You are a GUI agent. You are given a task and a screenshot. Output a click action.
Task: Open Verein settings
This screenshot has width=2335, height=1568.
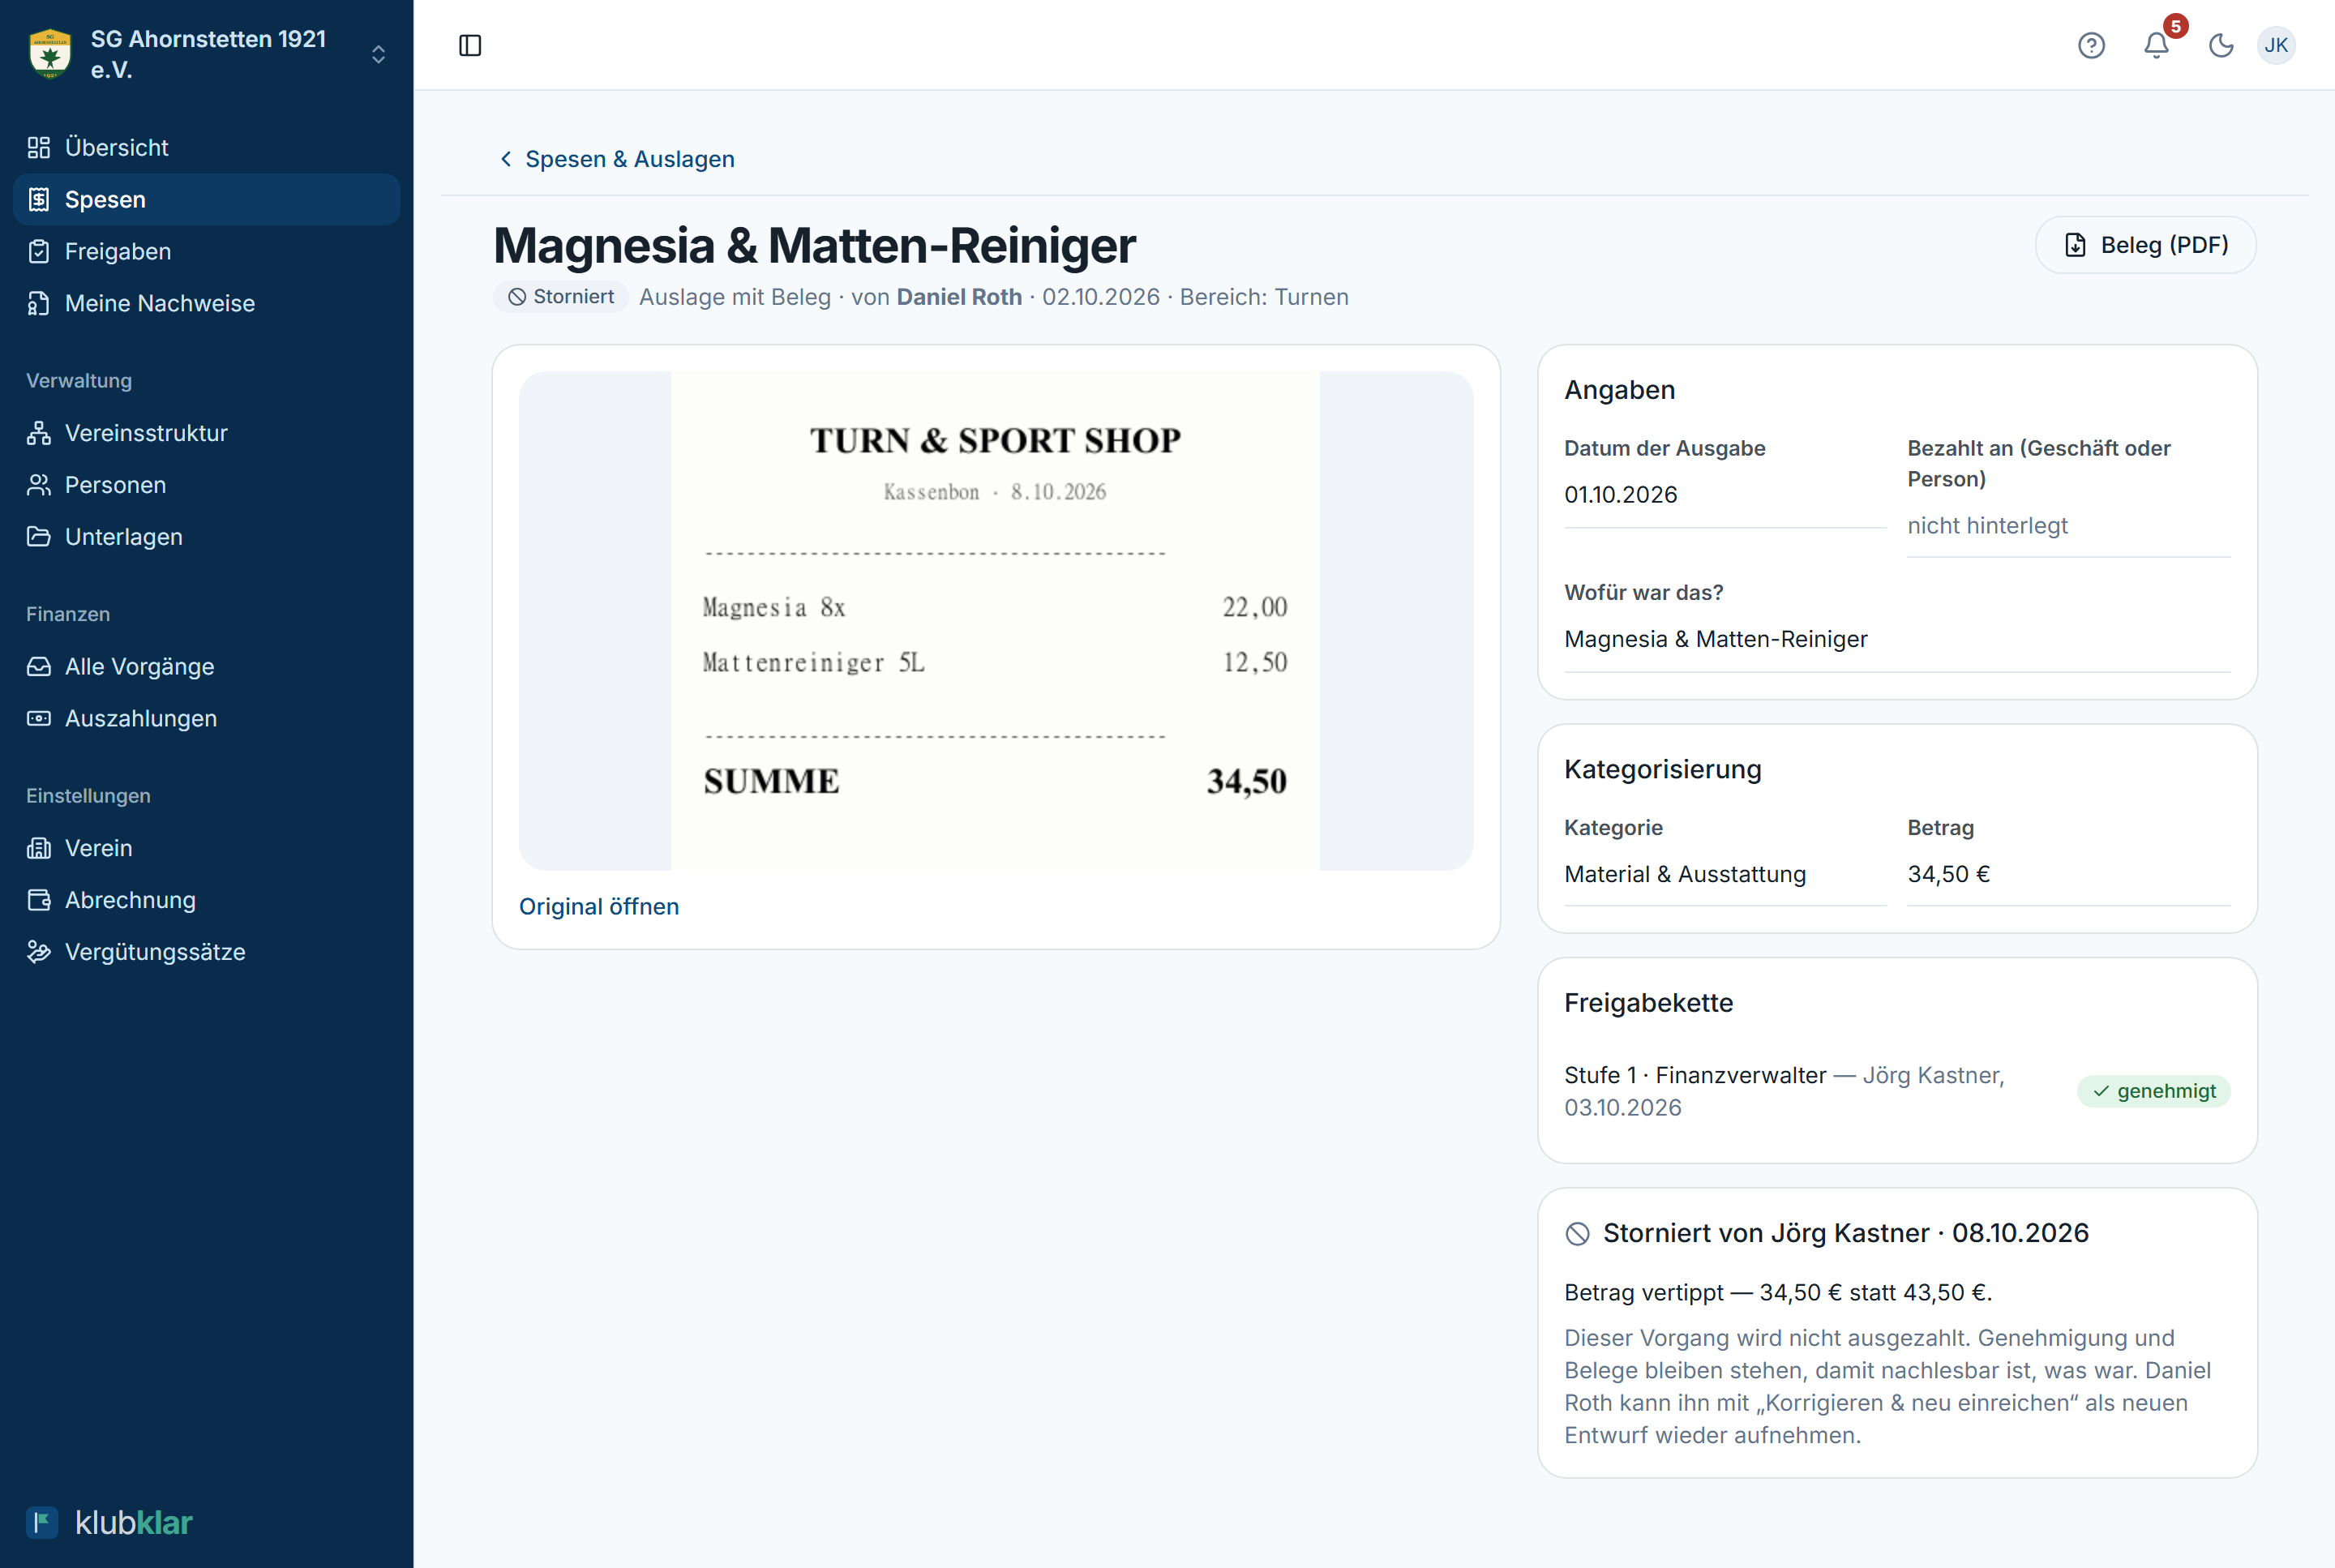point(206,848)
